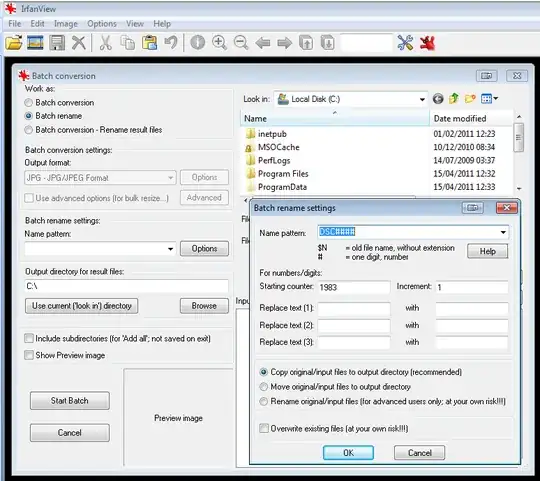Image resolution: width=540 pixels, height=481 pixels.
Task: Open the Image menu
Action: (66, 24)
